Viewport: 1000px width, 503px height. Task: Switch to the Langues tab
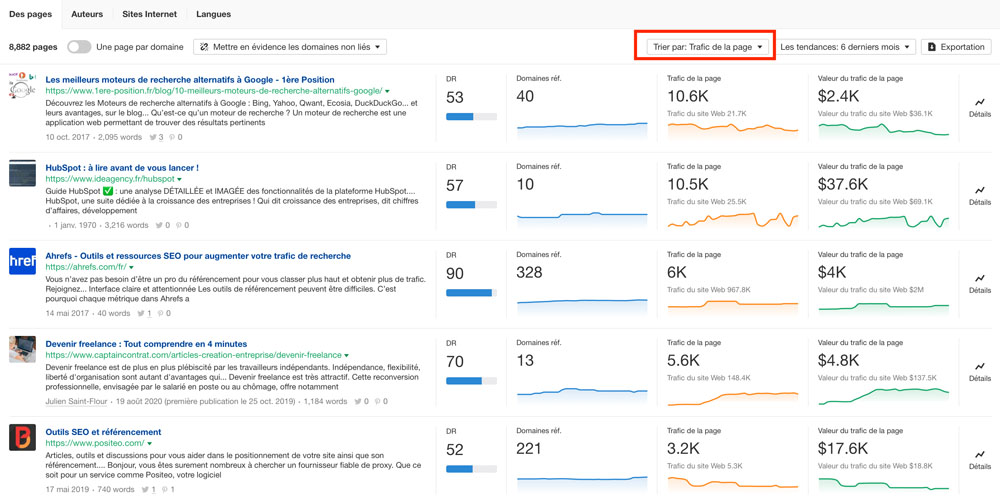coord(214,14)
